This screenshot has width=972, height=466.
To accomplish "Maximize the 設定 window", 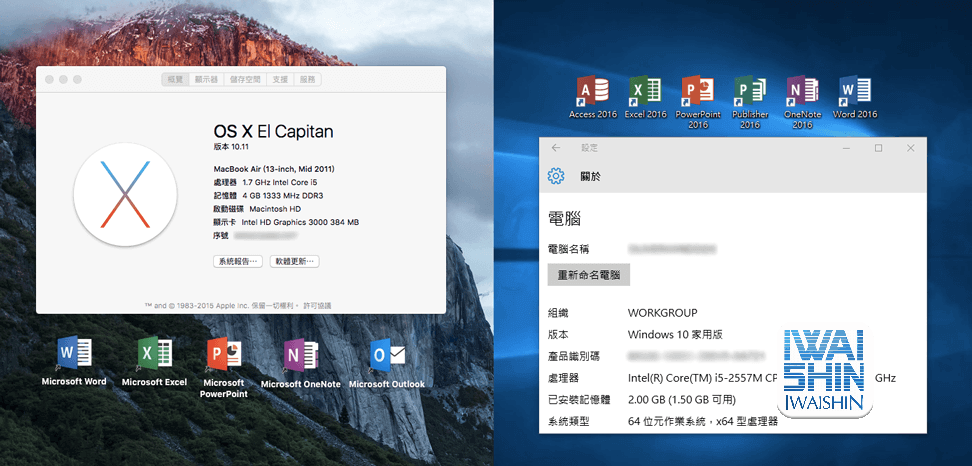I will pos(878,148).
